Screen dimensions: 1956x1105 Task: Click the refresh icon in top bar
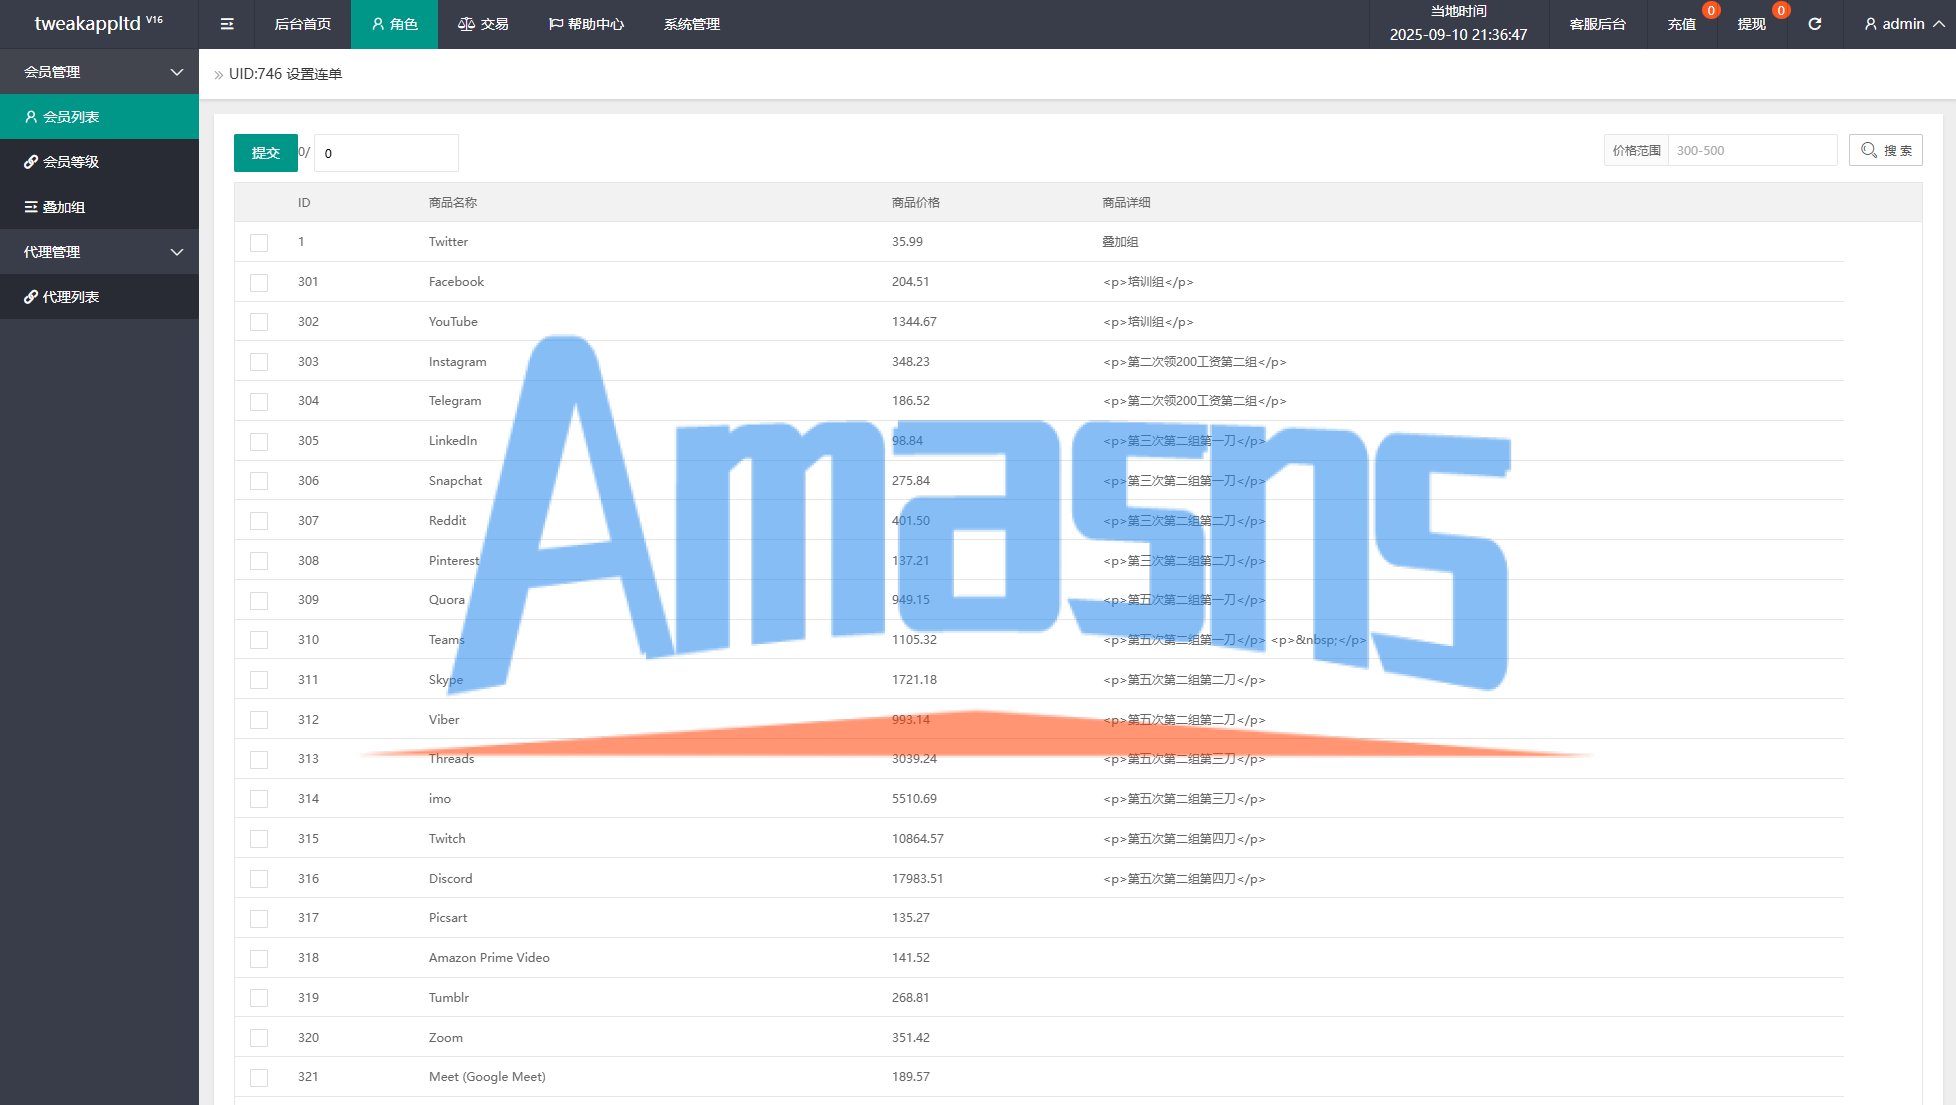click(x=1814, y=24)
